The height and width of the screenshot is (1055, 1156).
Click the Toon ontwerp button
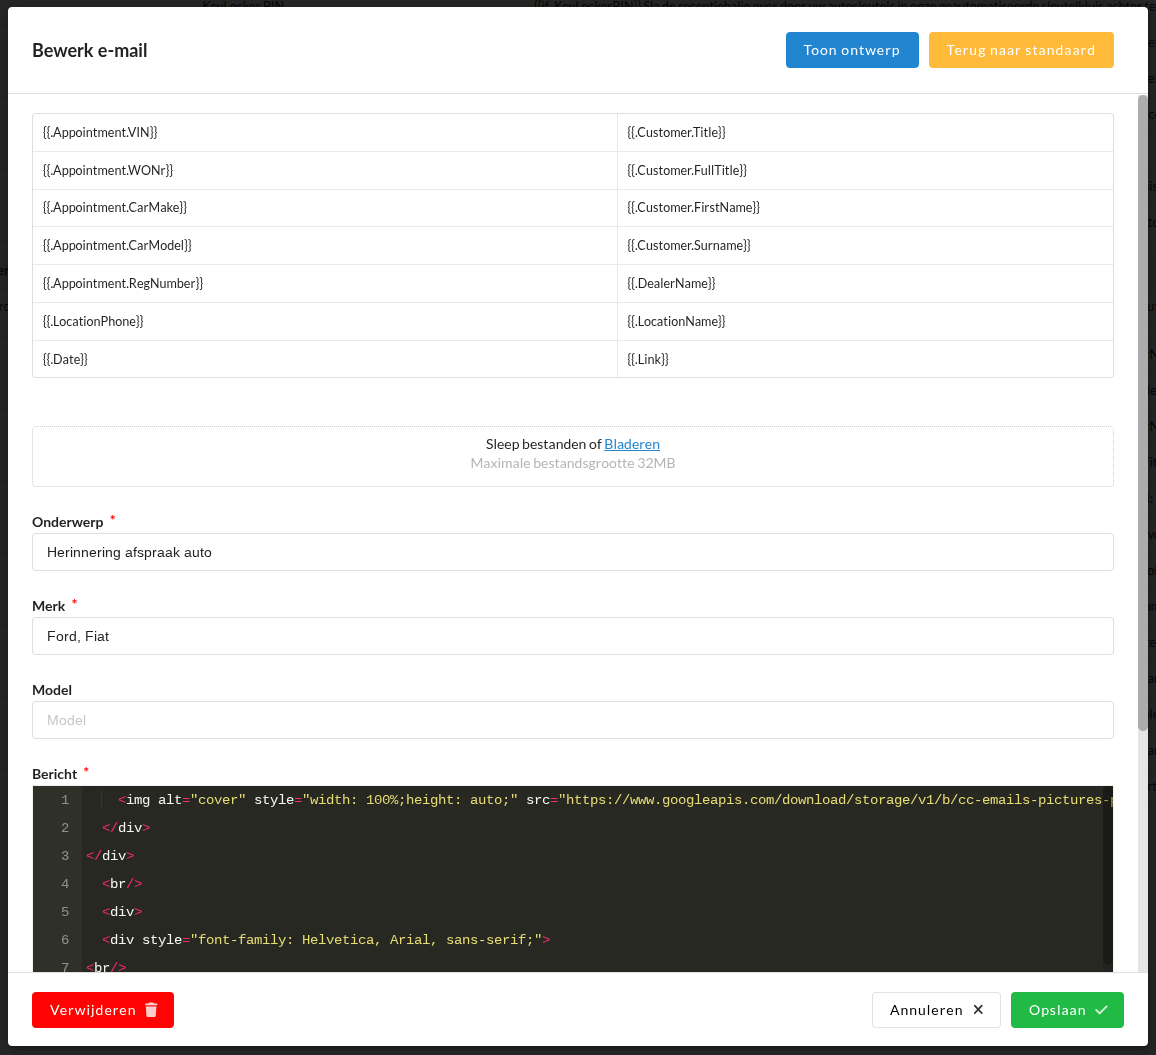coord(851,50)
